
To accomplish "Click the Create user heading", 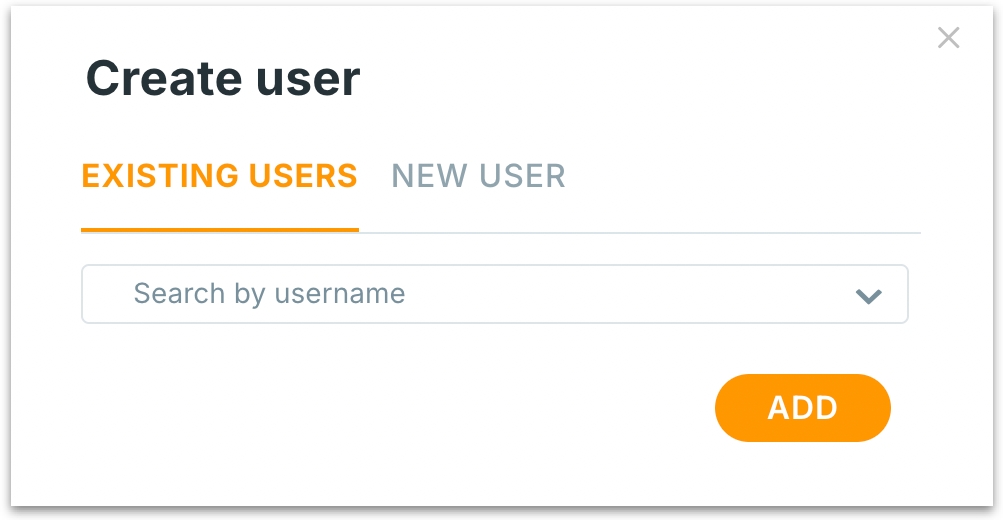I will tap(223, 78).
